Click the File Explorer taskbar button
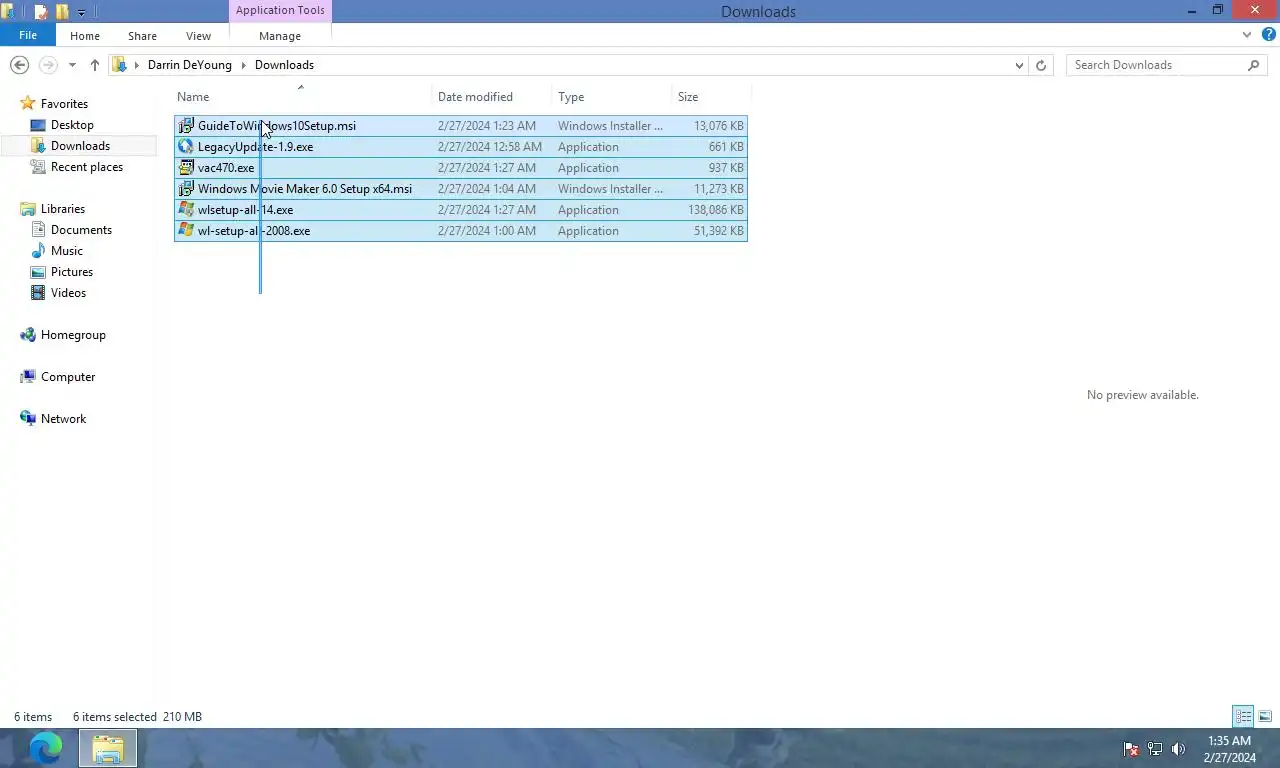This screenshot has width=1280, height=768. point(108,748)
